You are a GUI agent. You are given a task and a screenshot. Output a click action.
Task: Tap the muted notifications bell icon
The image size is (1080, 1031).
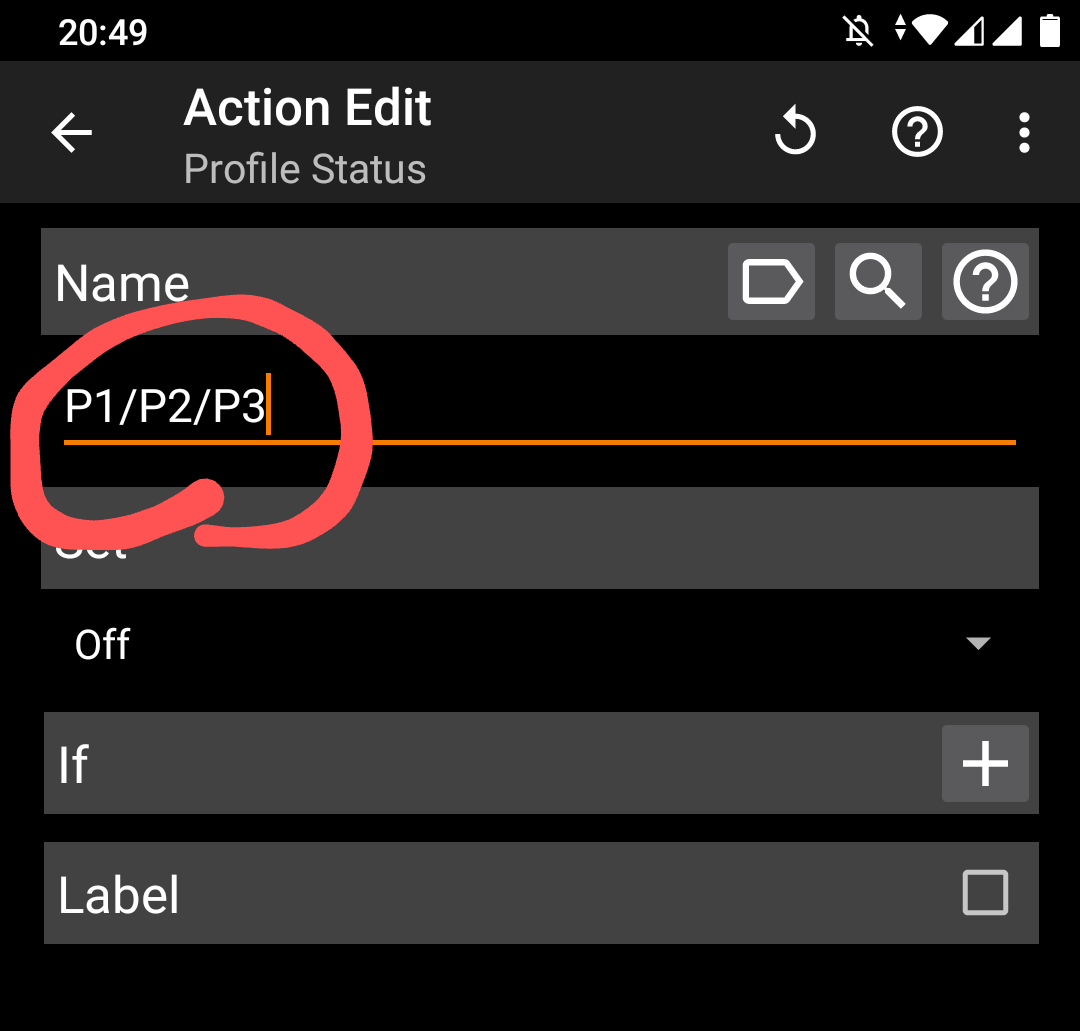tap(857, 31)
